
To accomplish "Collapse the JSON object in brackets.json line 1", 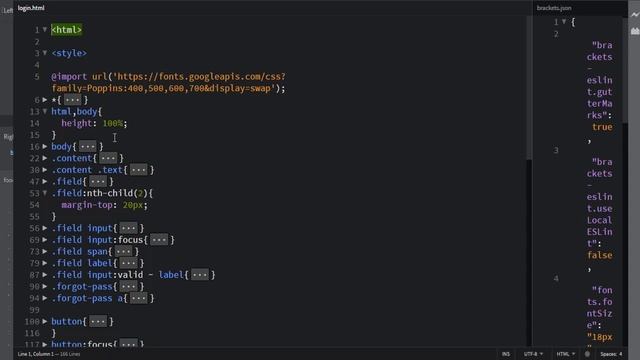I will point(564,22).
